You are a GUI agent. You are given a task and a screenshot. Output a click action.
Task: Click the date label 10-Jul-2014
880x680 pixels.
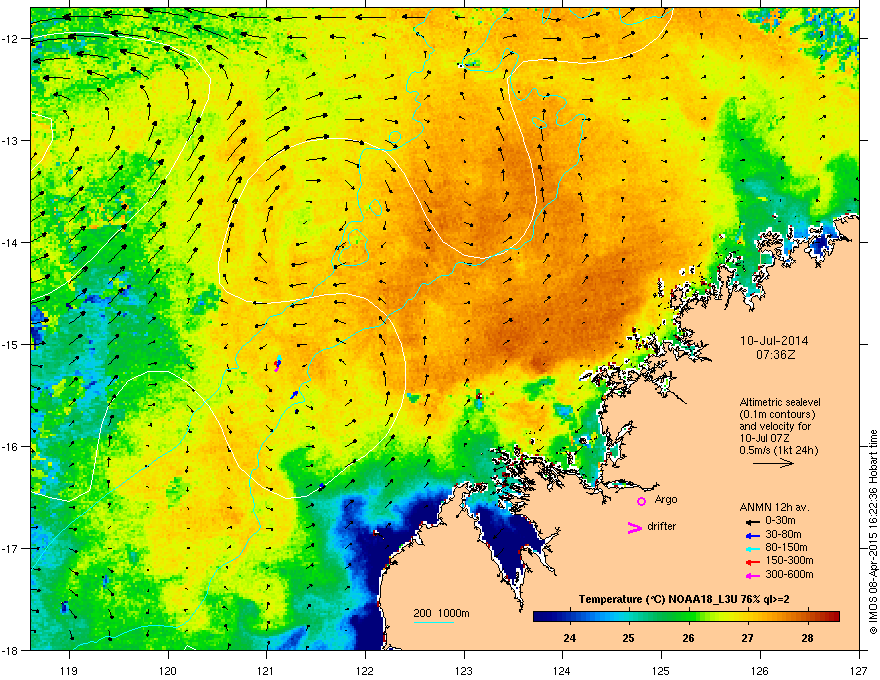[x=774, y=341]
